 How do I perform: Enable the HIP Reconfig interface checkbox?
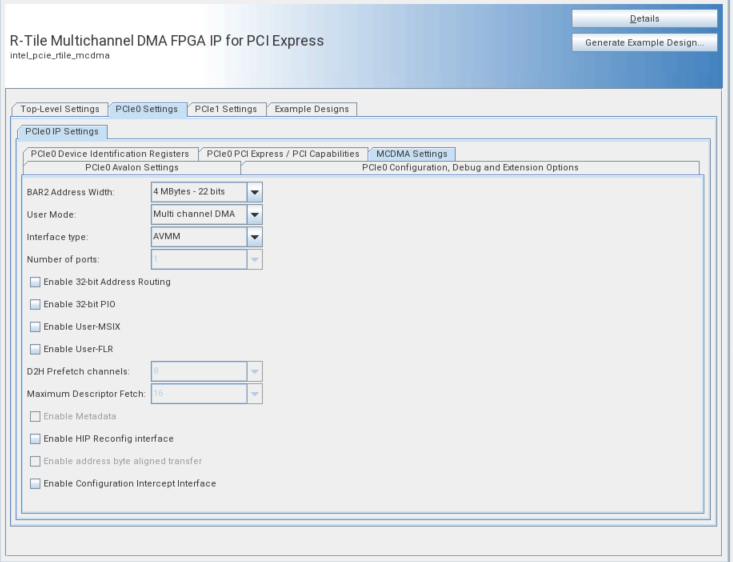coord(36,439)
